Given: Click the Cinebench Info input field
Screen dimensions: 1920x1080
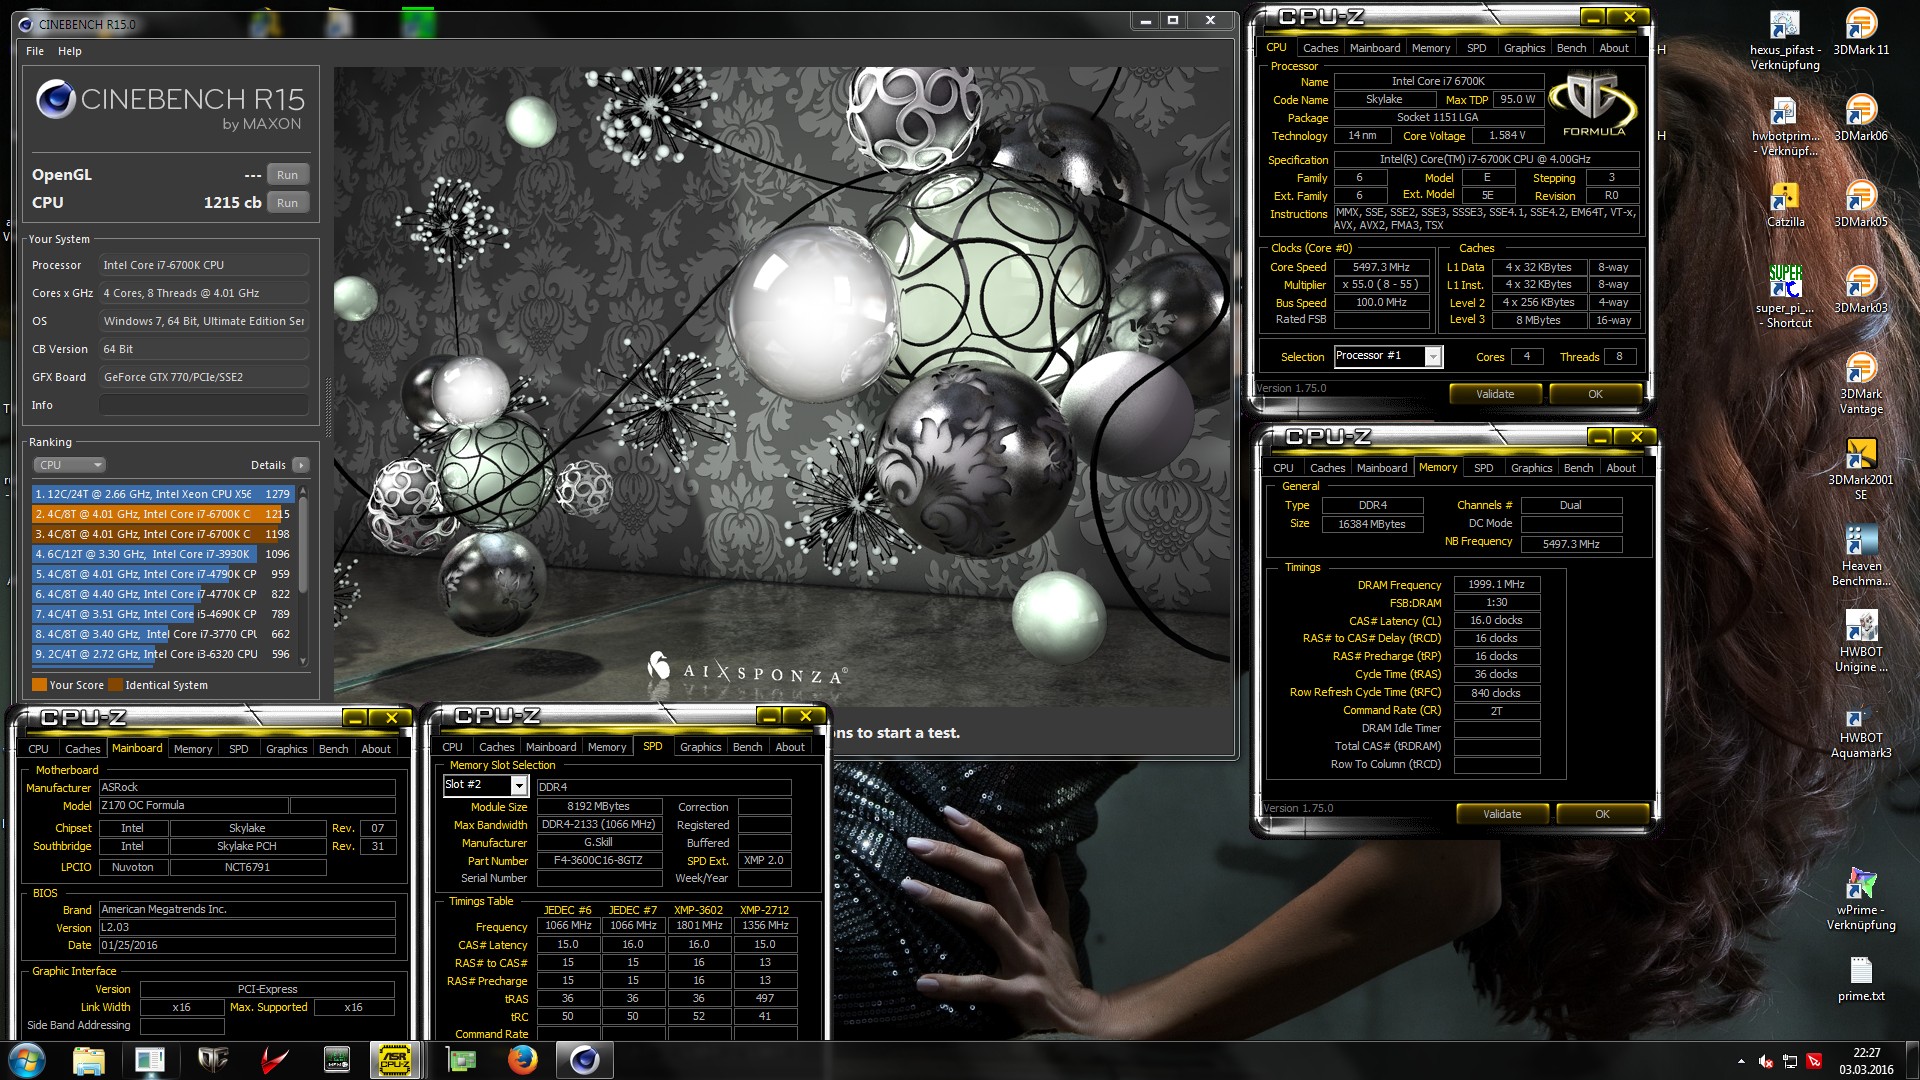Looking at the screenshot, I should 203,405.
